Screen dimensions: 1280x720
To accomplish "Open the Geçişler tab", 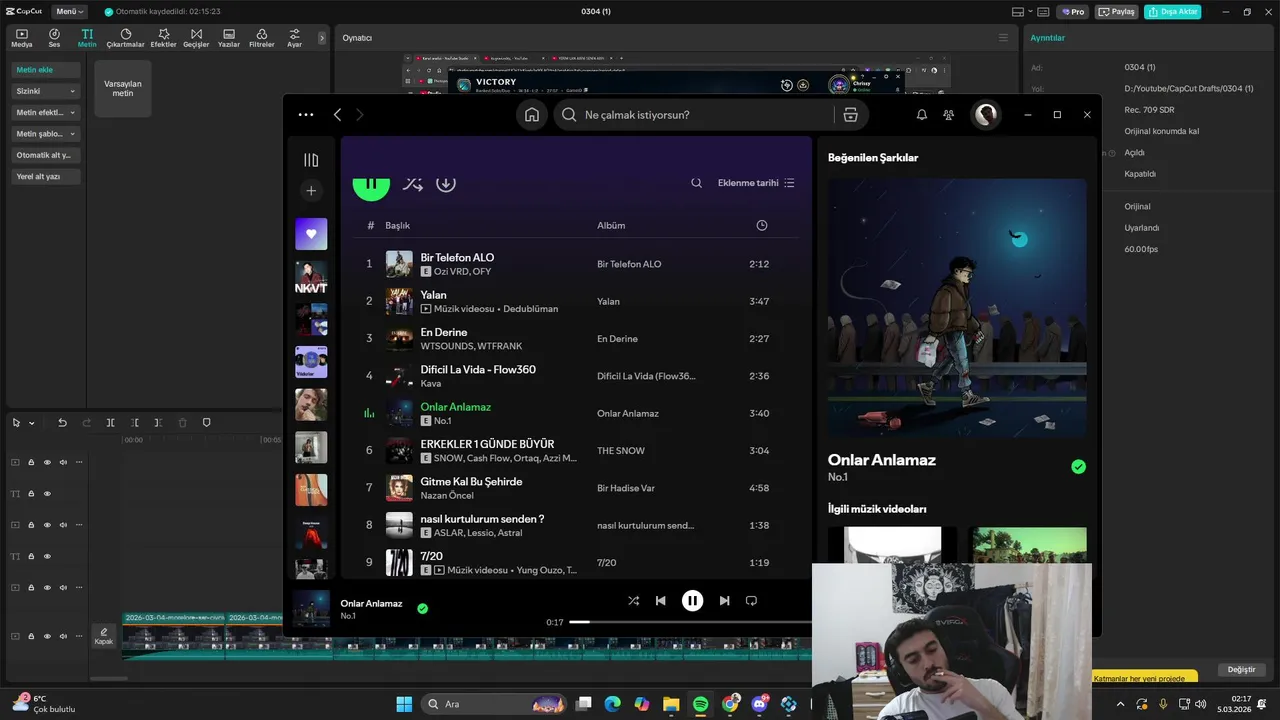I will tap(196, 38).
